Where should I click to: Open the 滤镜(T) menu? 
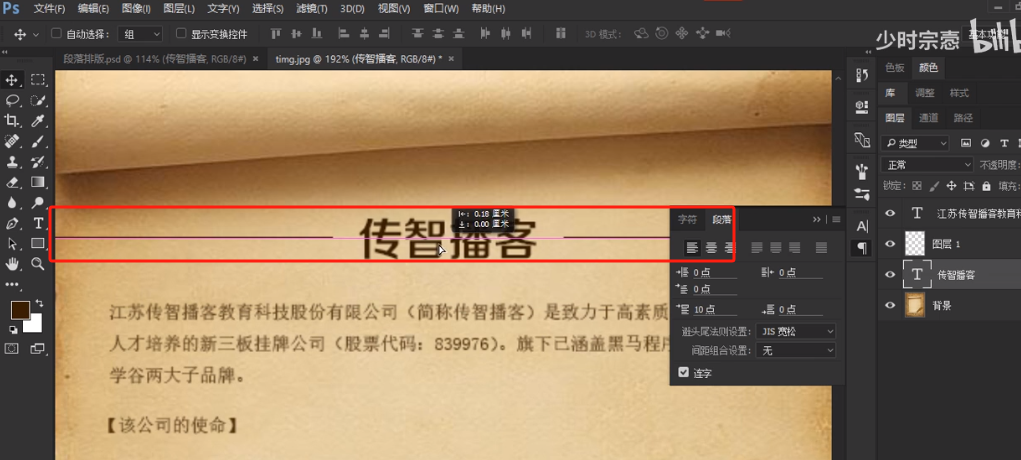point(312,9)
